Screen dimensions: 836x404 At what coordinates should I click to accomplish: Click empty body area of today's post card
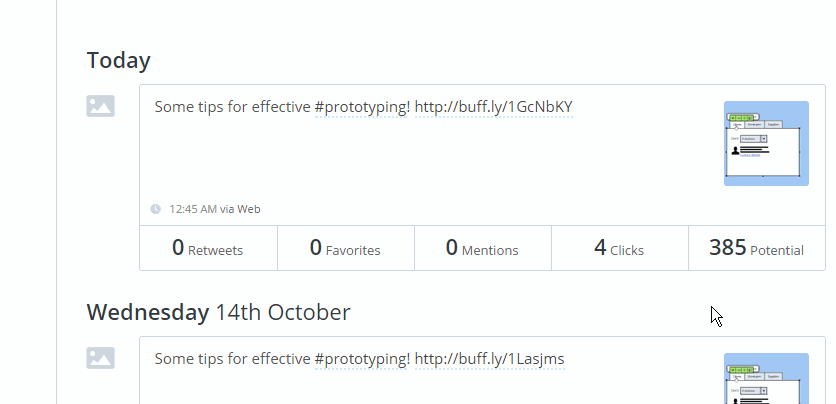coord(427,160)
